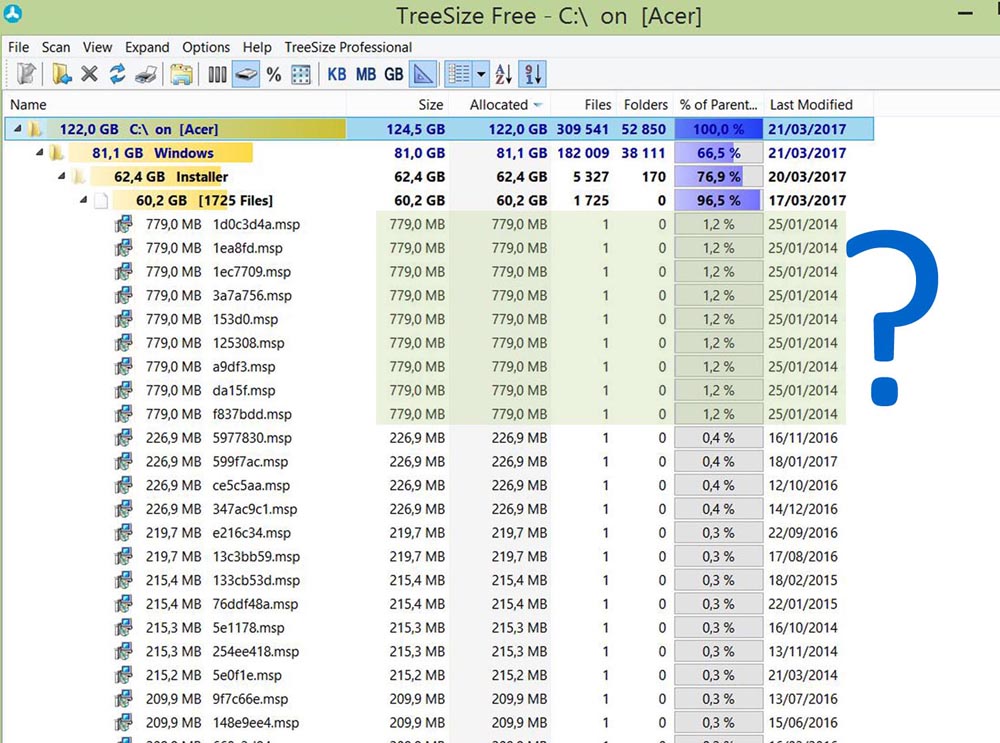Toggle the details list view button
Screen dimensions: 1000x743
pyautogui.click(x=459, y=74)
